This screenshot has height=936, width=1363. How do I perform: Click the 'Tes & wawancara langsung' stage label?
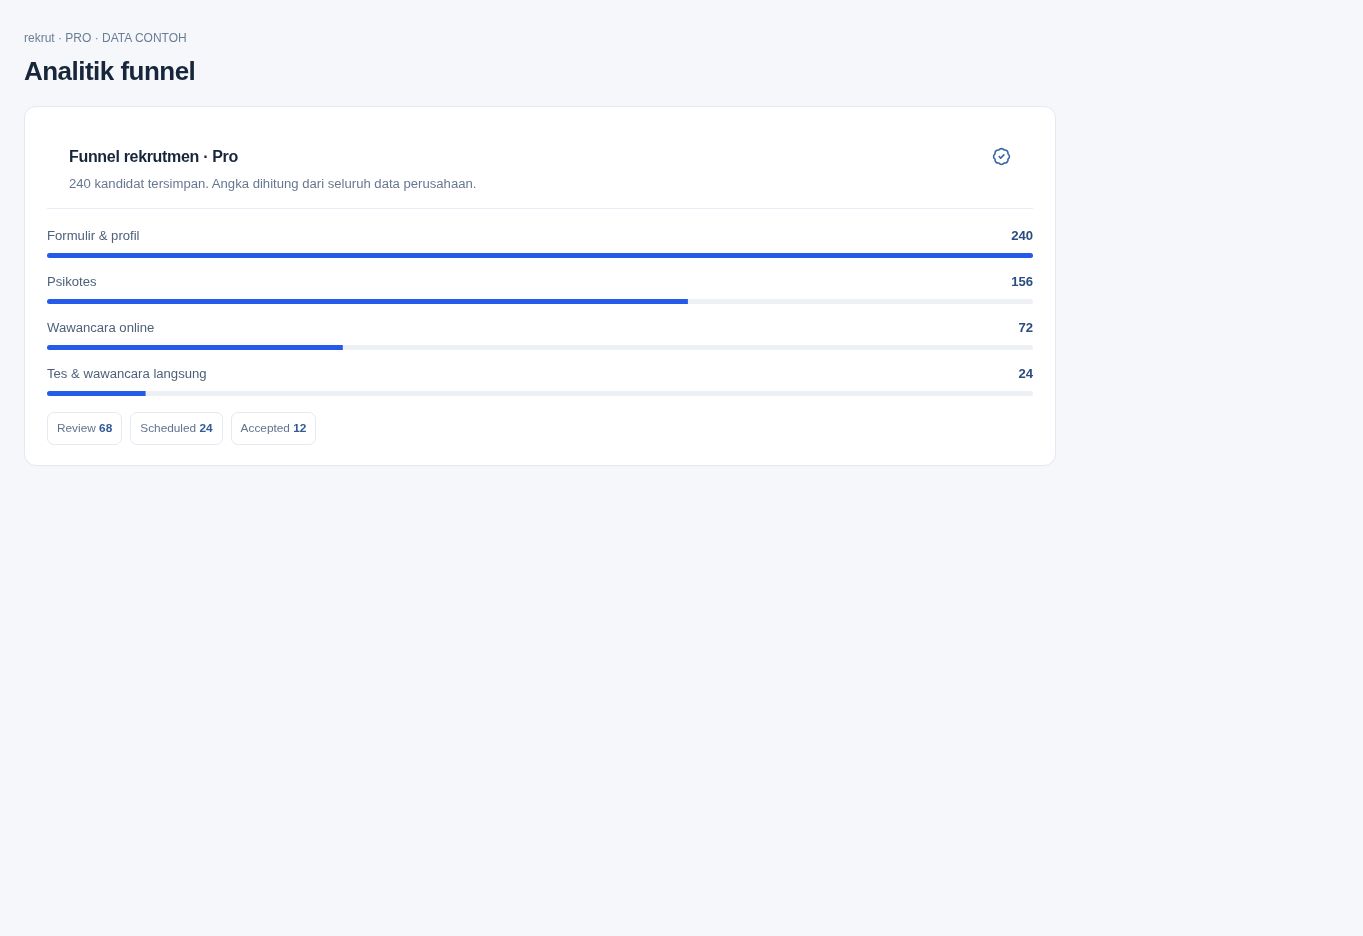127,374
